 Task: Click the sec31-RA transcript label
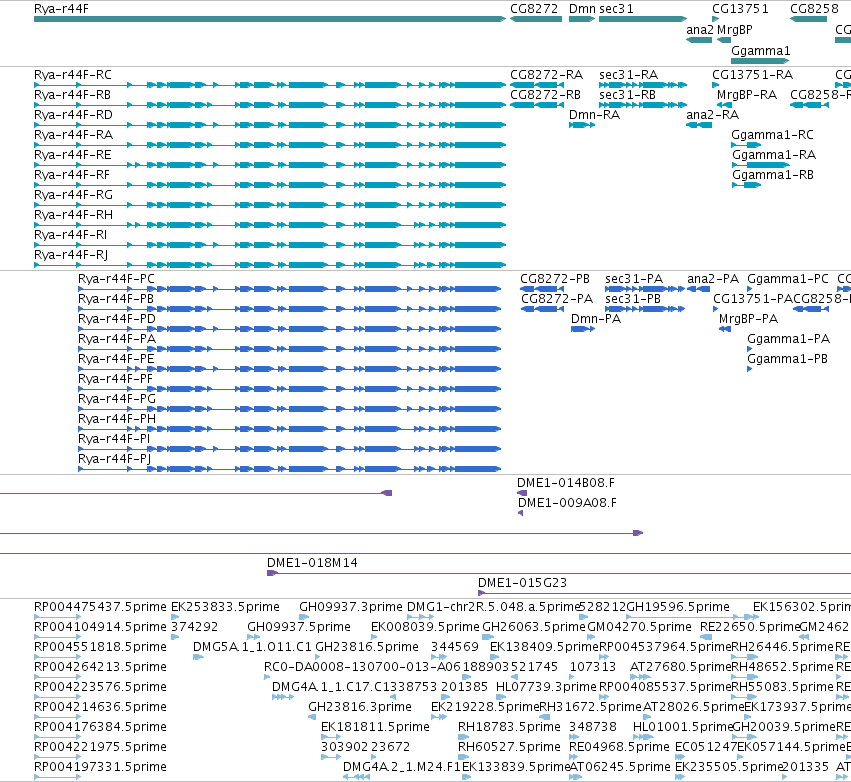[628, 75]
